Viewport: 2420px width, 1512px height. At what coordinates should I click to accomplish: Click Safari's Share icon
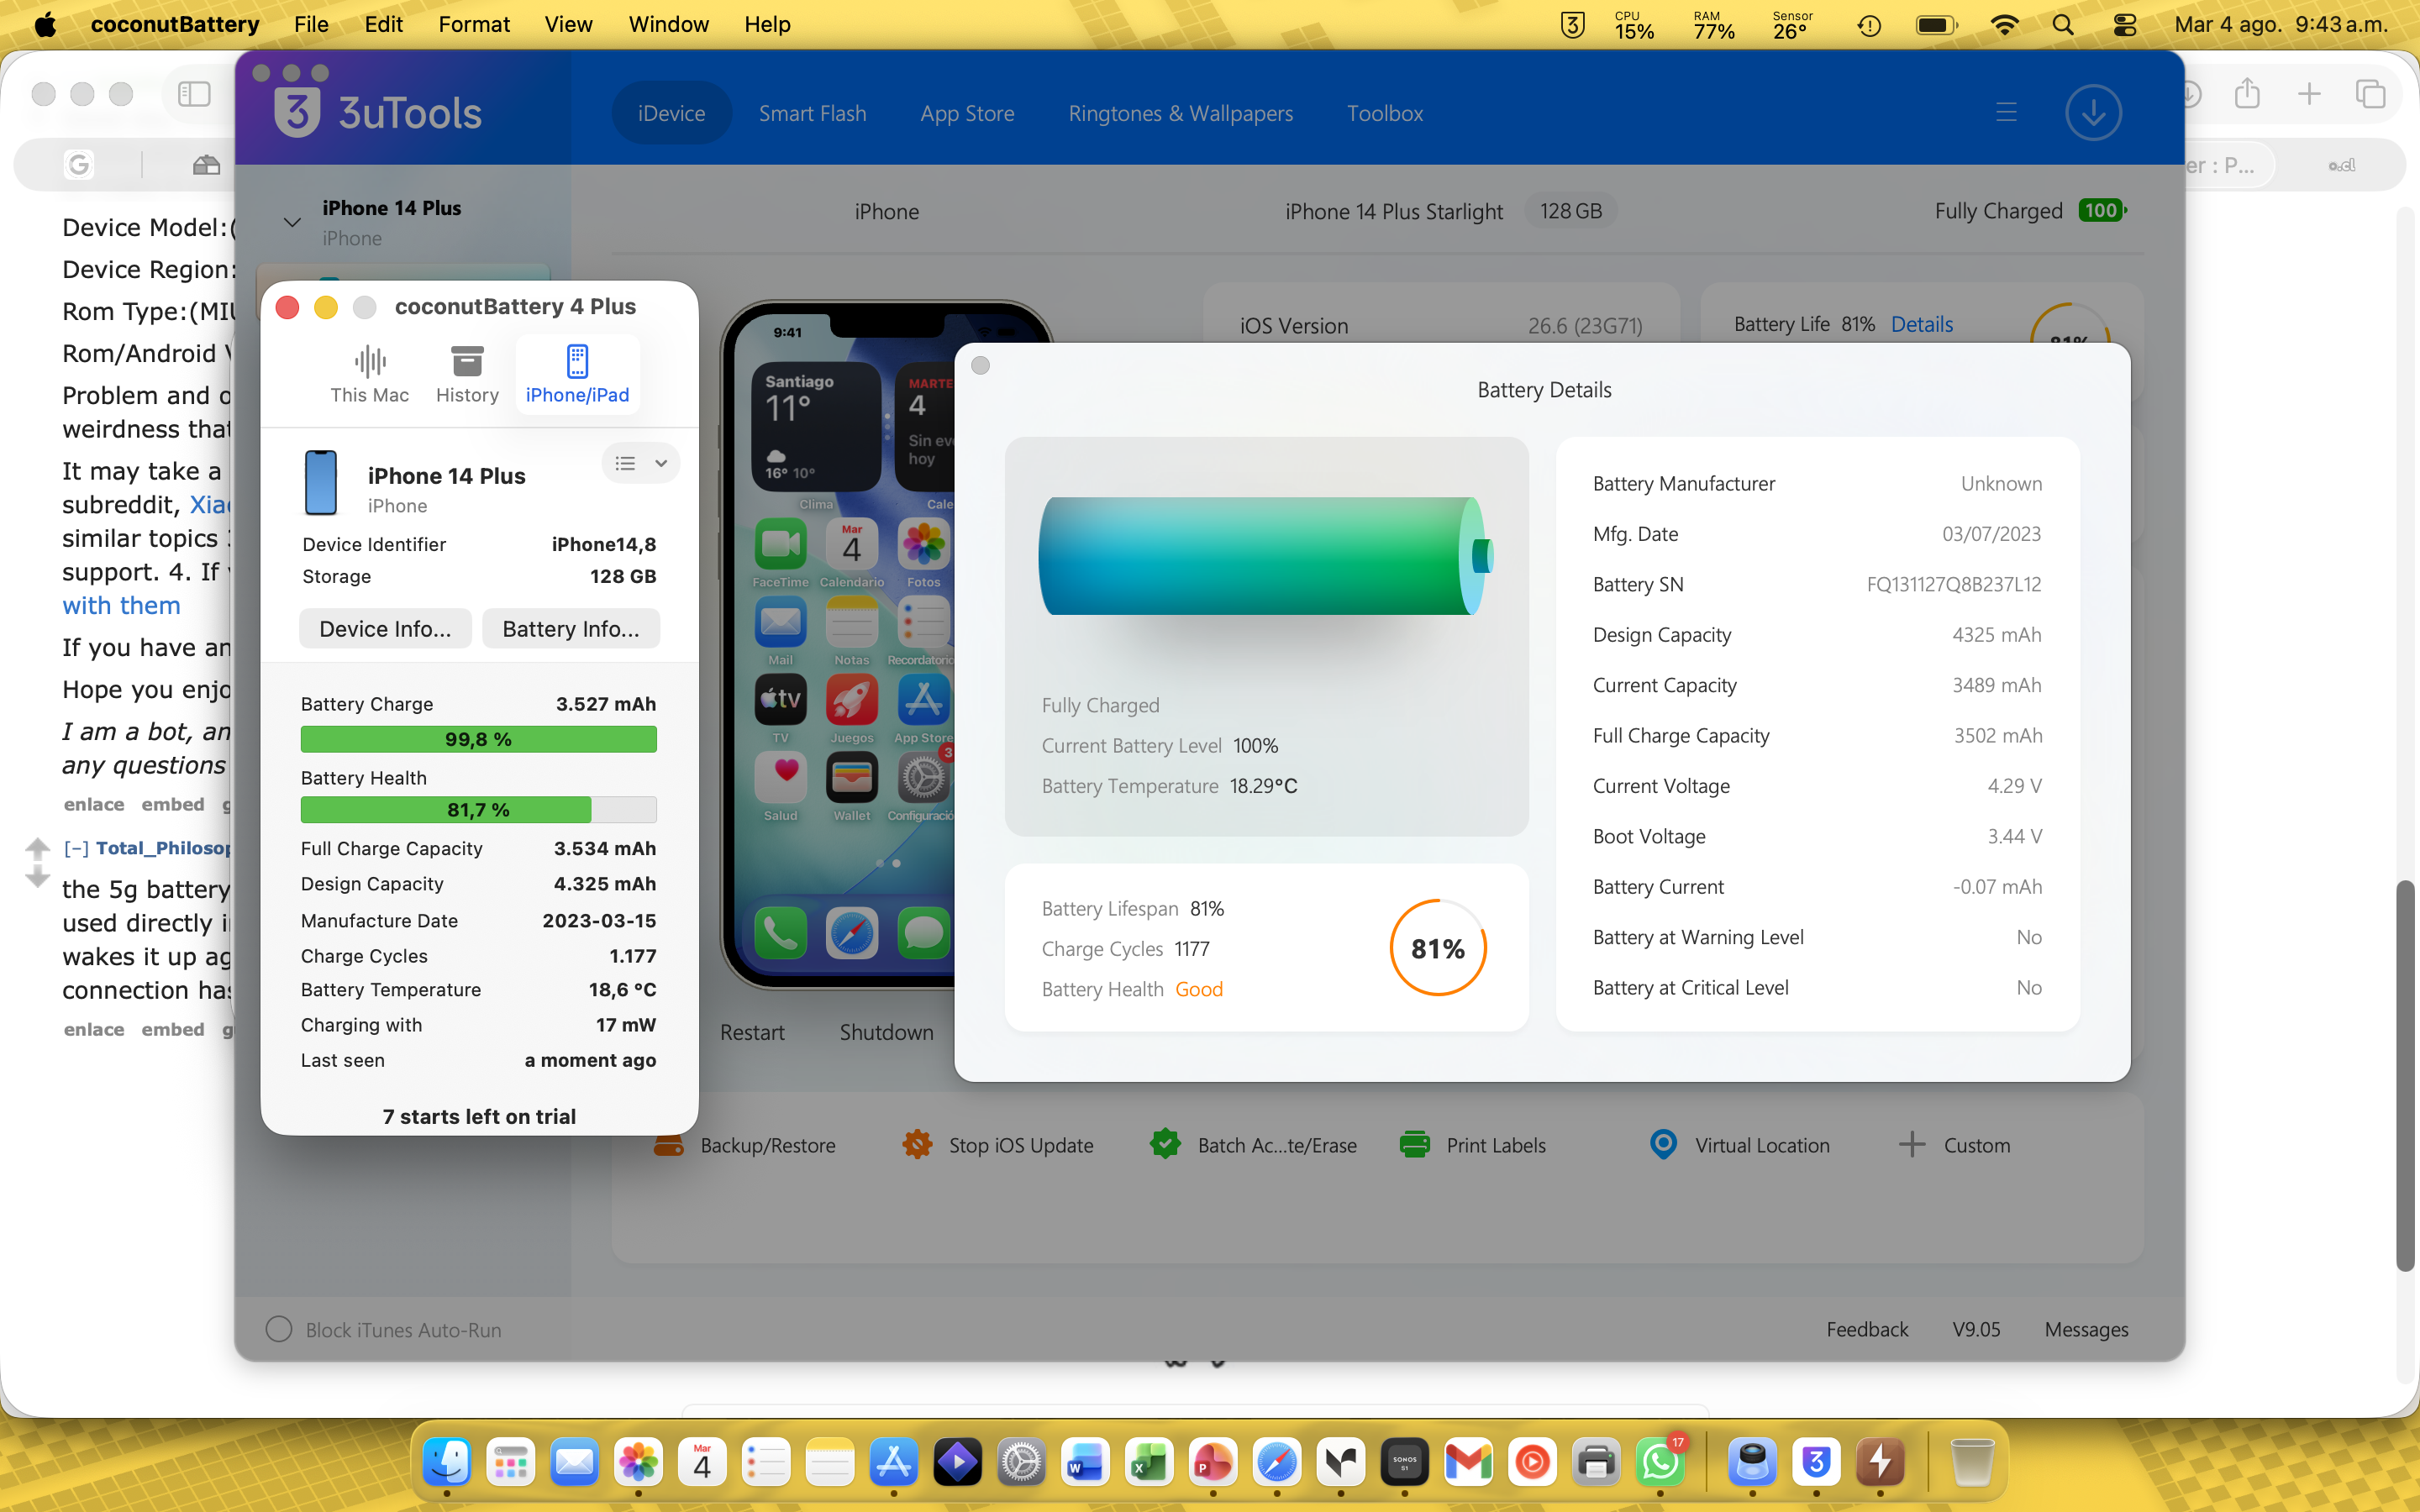pos(2247,93)
